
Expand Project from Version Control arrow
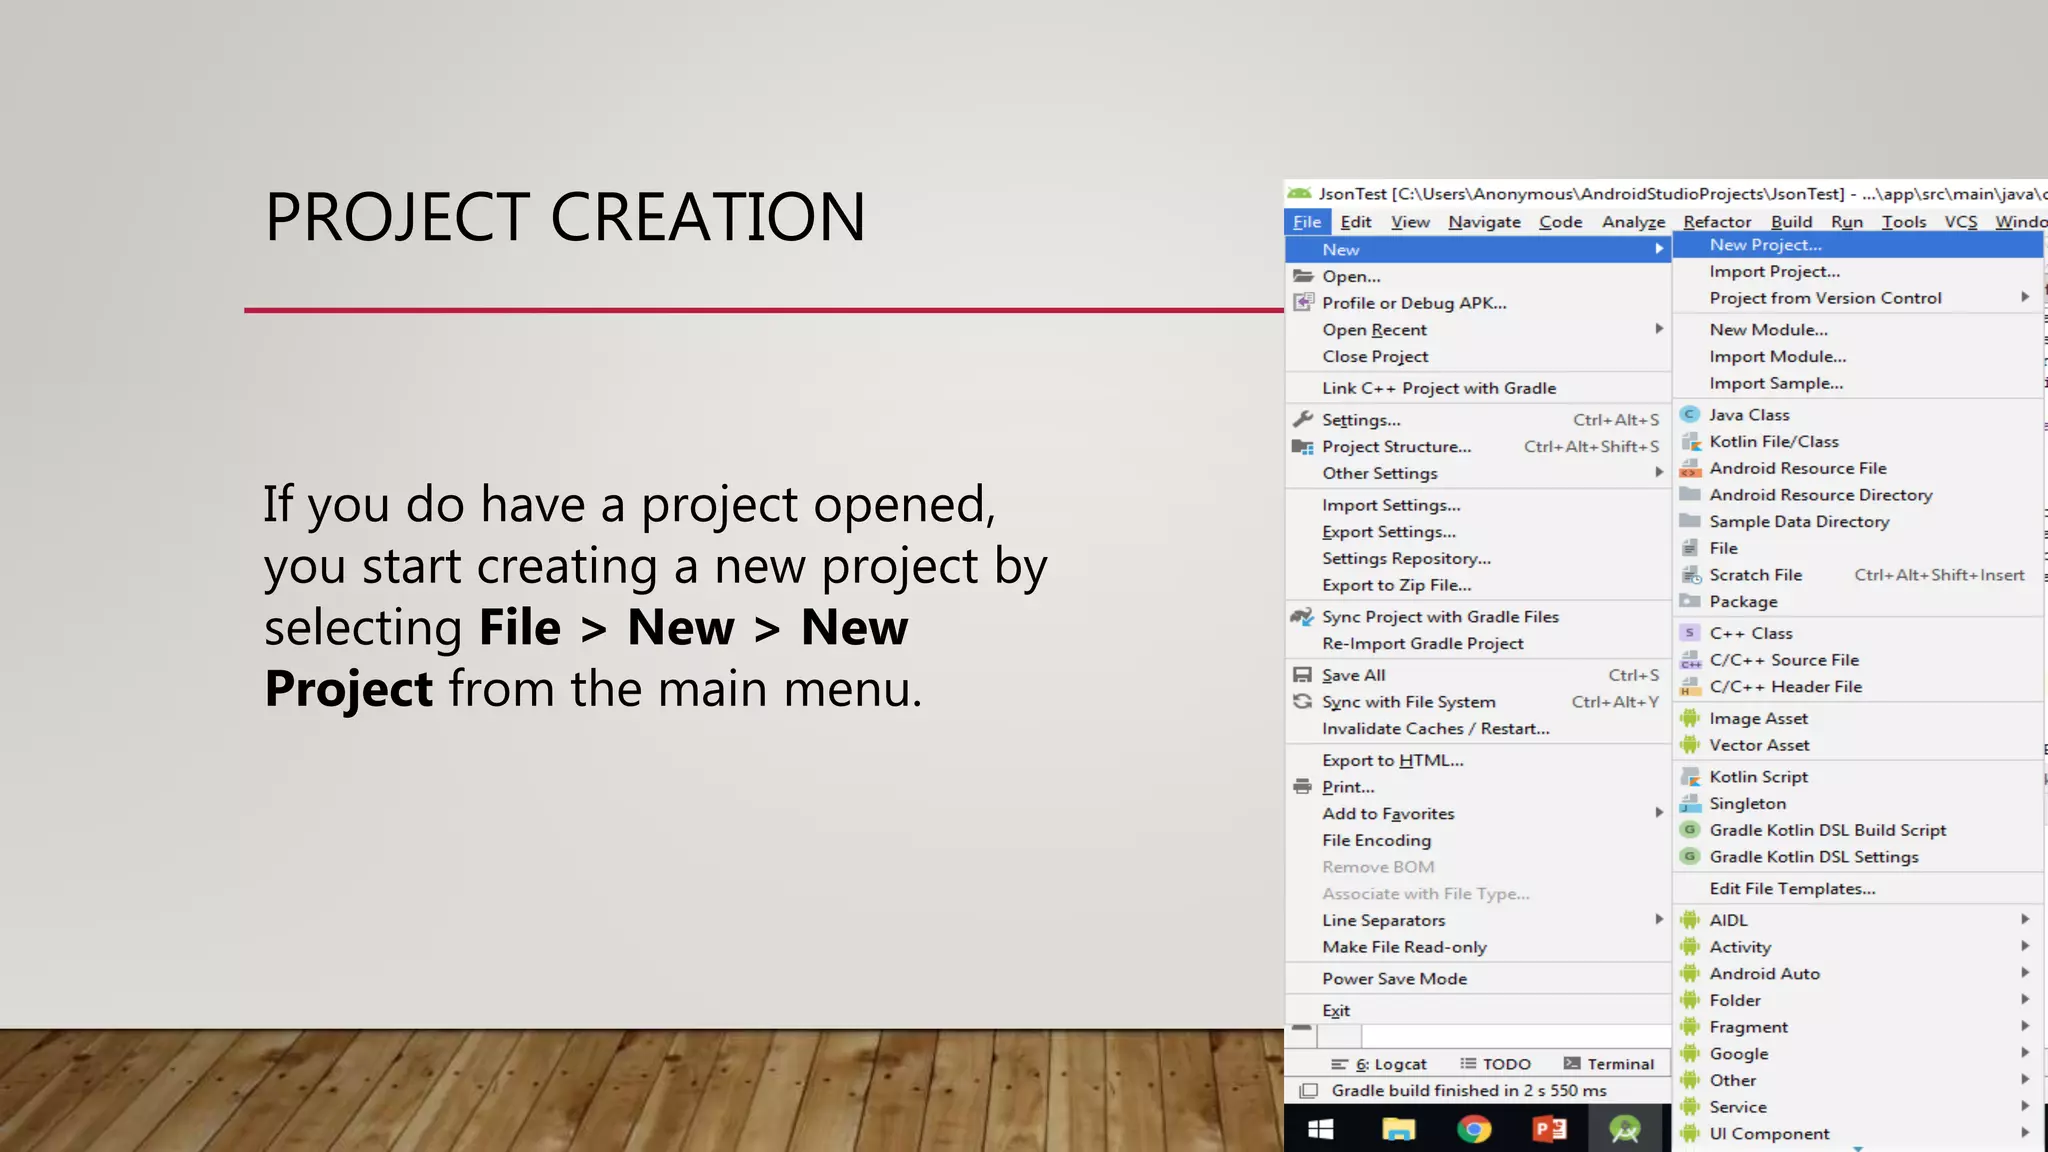2025,297
